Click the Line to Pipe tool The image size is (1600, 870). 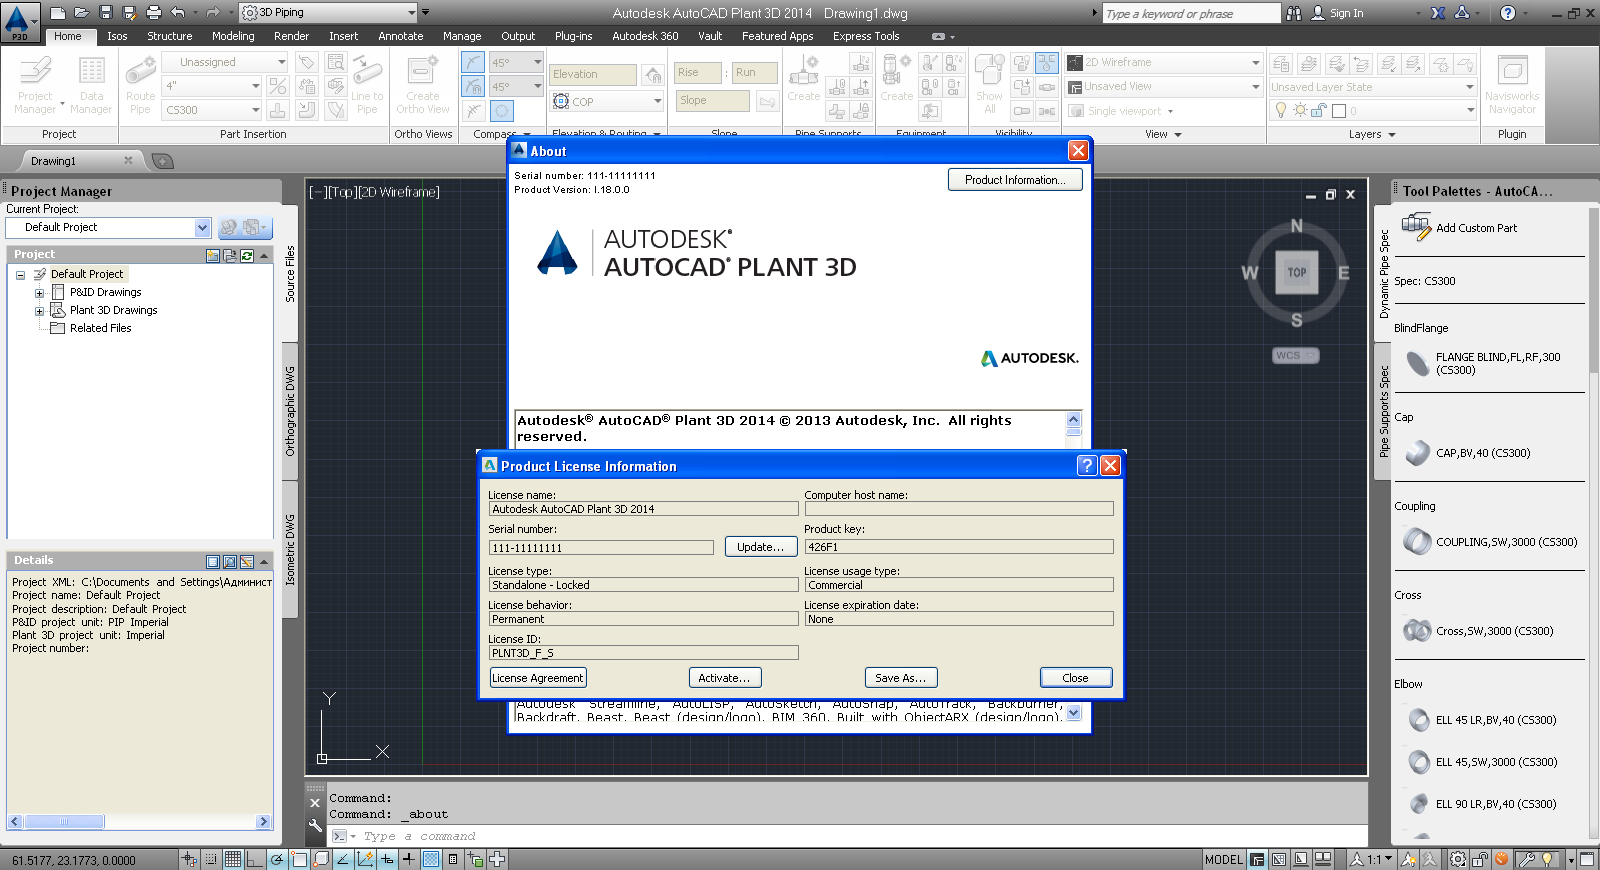(x=367, y=85)
